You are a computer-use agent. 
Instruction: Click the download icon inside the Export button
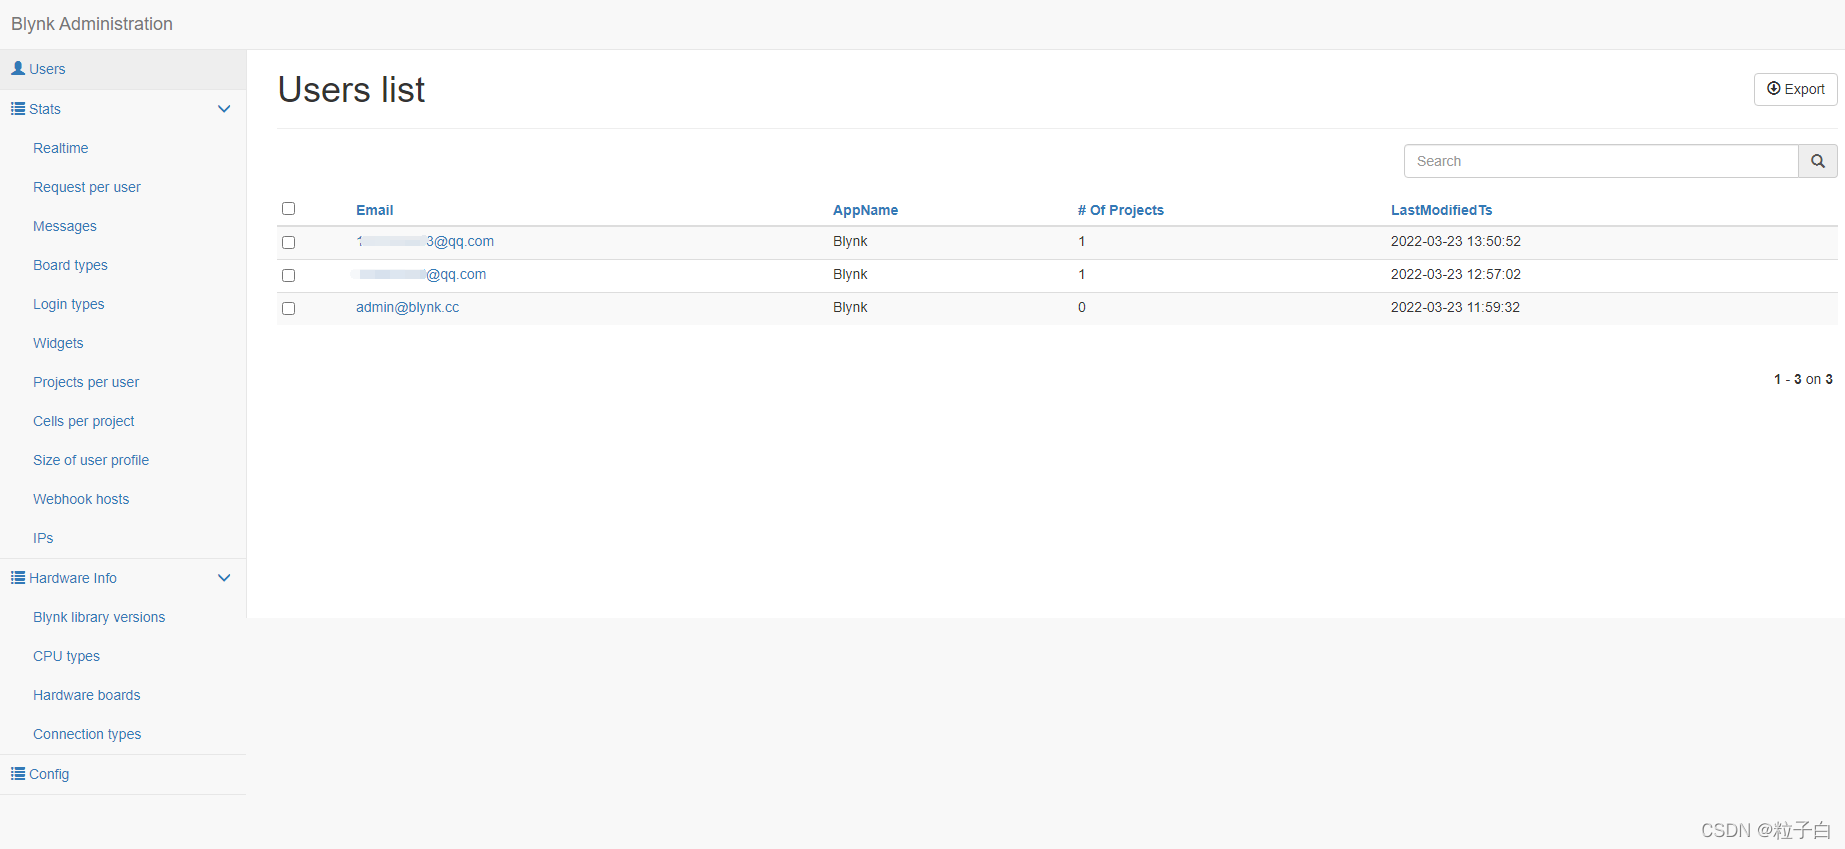(x=1773, y=88)
